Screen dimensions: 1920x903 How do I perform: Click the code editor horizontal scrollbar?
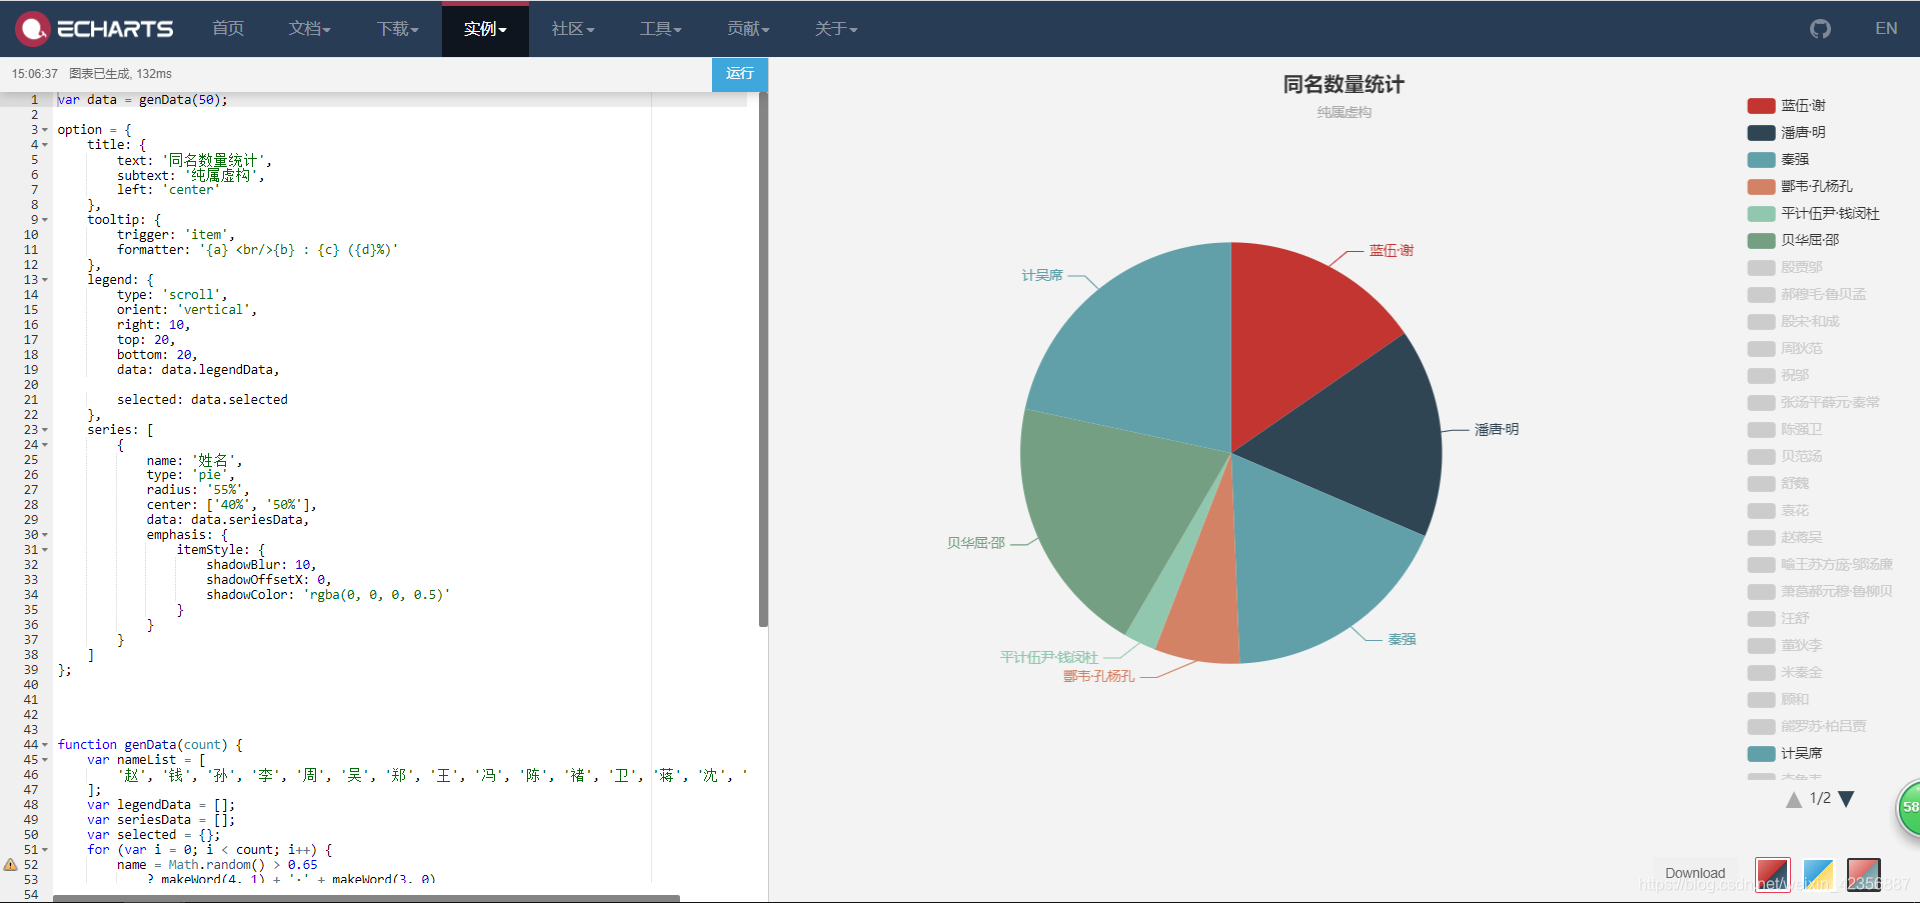(366, 898)
